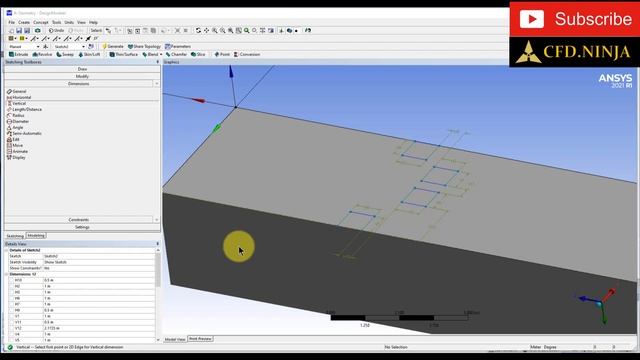Choose the Semi-Automatic dimension tool
Screen dimensions: 640x360
click(24, 133)
